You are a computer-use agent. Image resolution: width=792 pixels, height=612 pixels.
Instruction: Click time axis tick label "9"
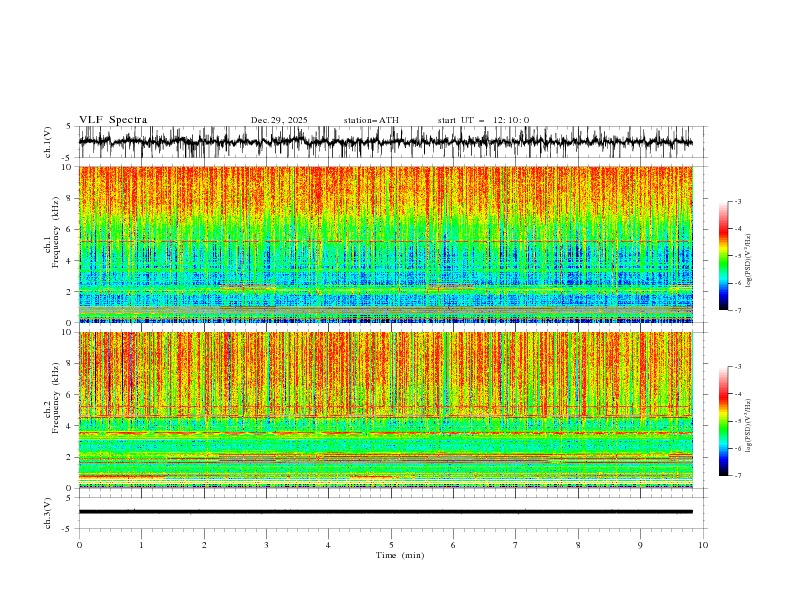click(x=640, y=545)
